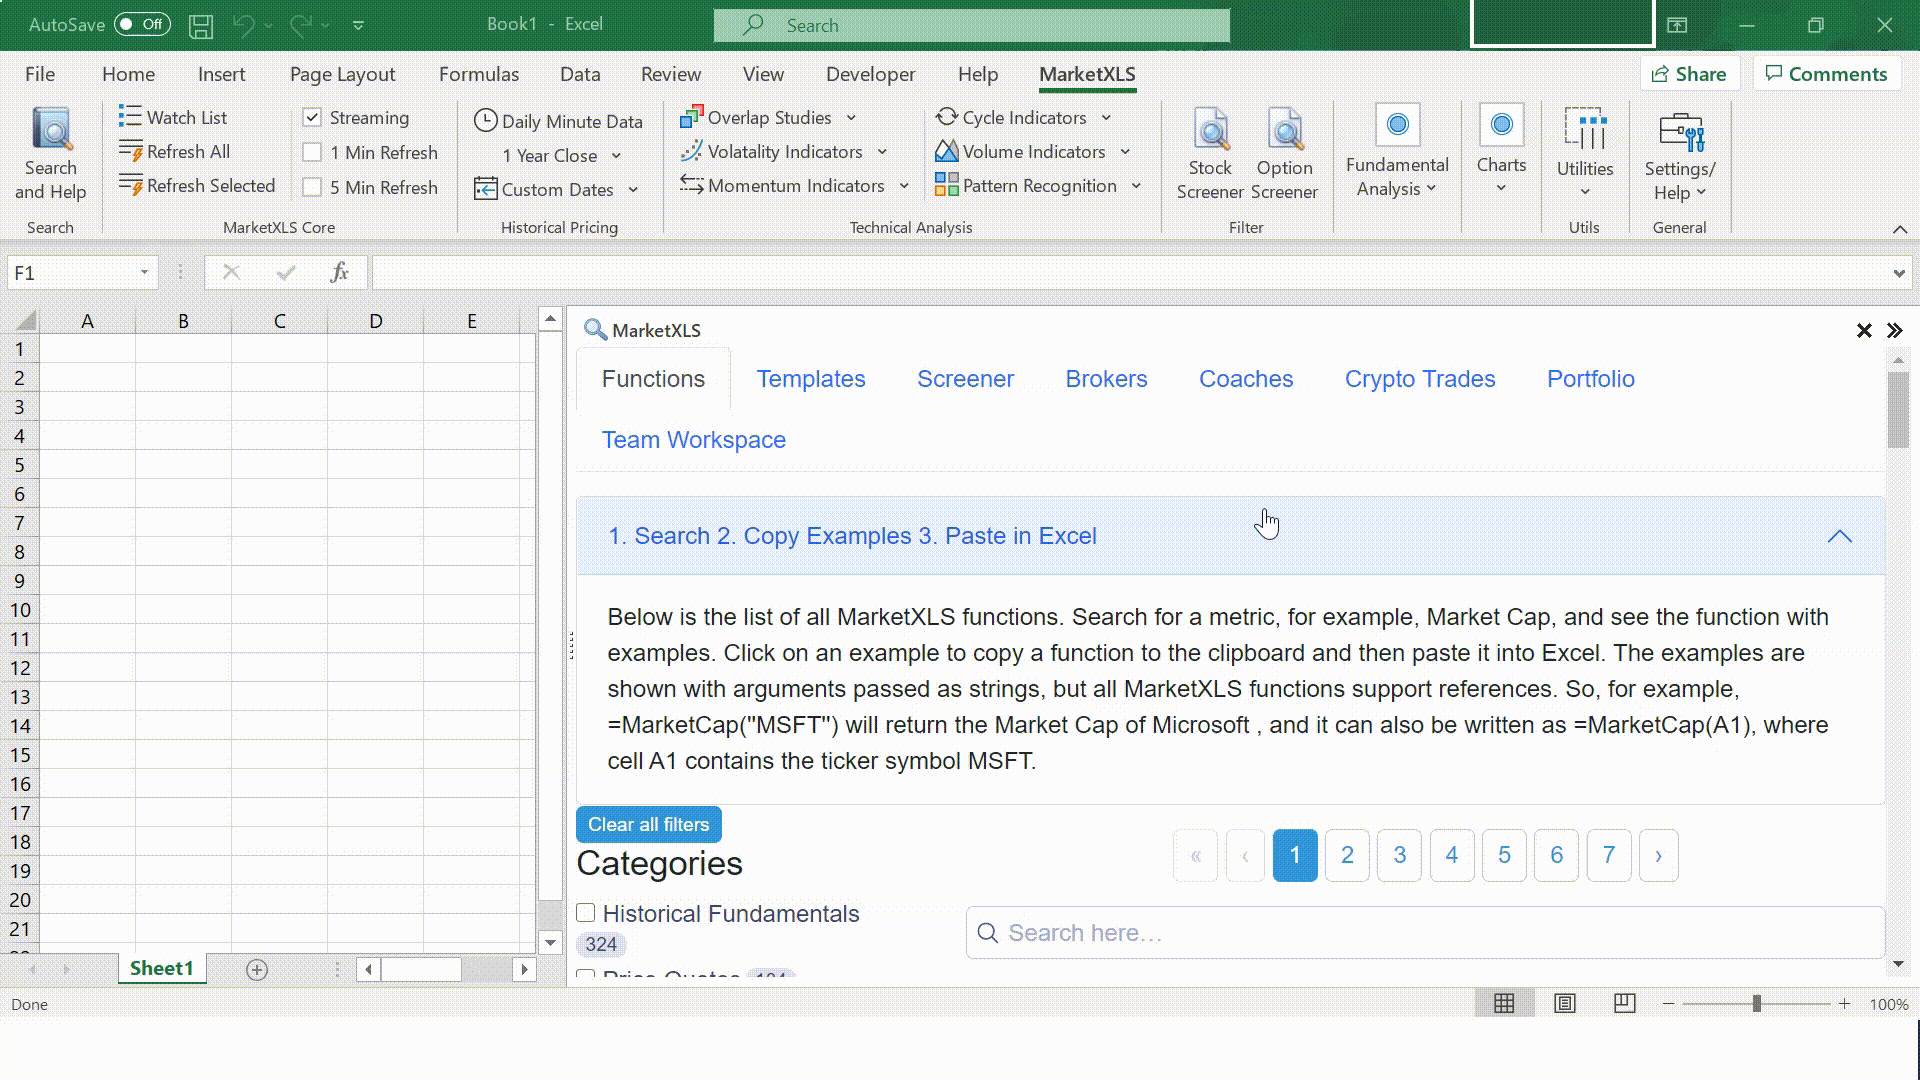
Task: Go to page 7 of functions
Action: [x=1608, y=855]
